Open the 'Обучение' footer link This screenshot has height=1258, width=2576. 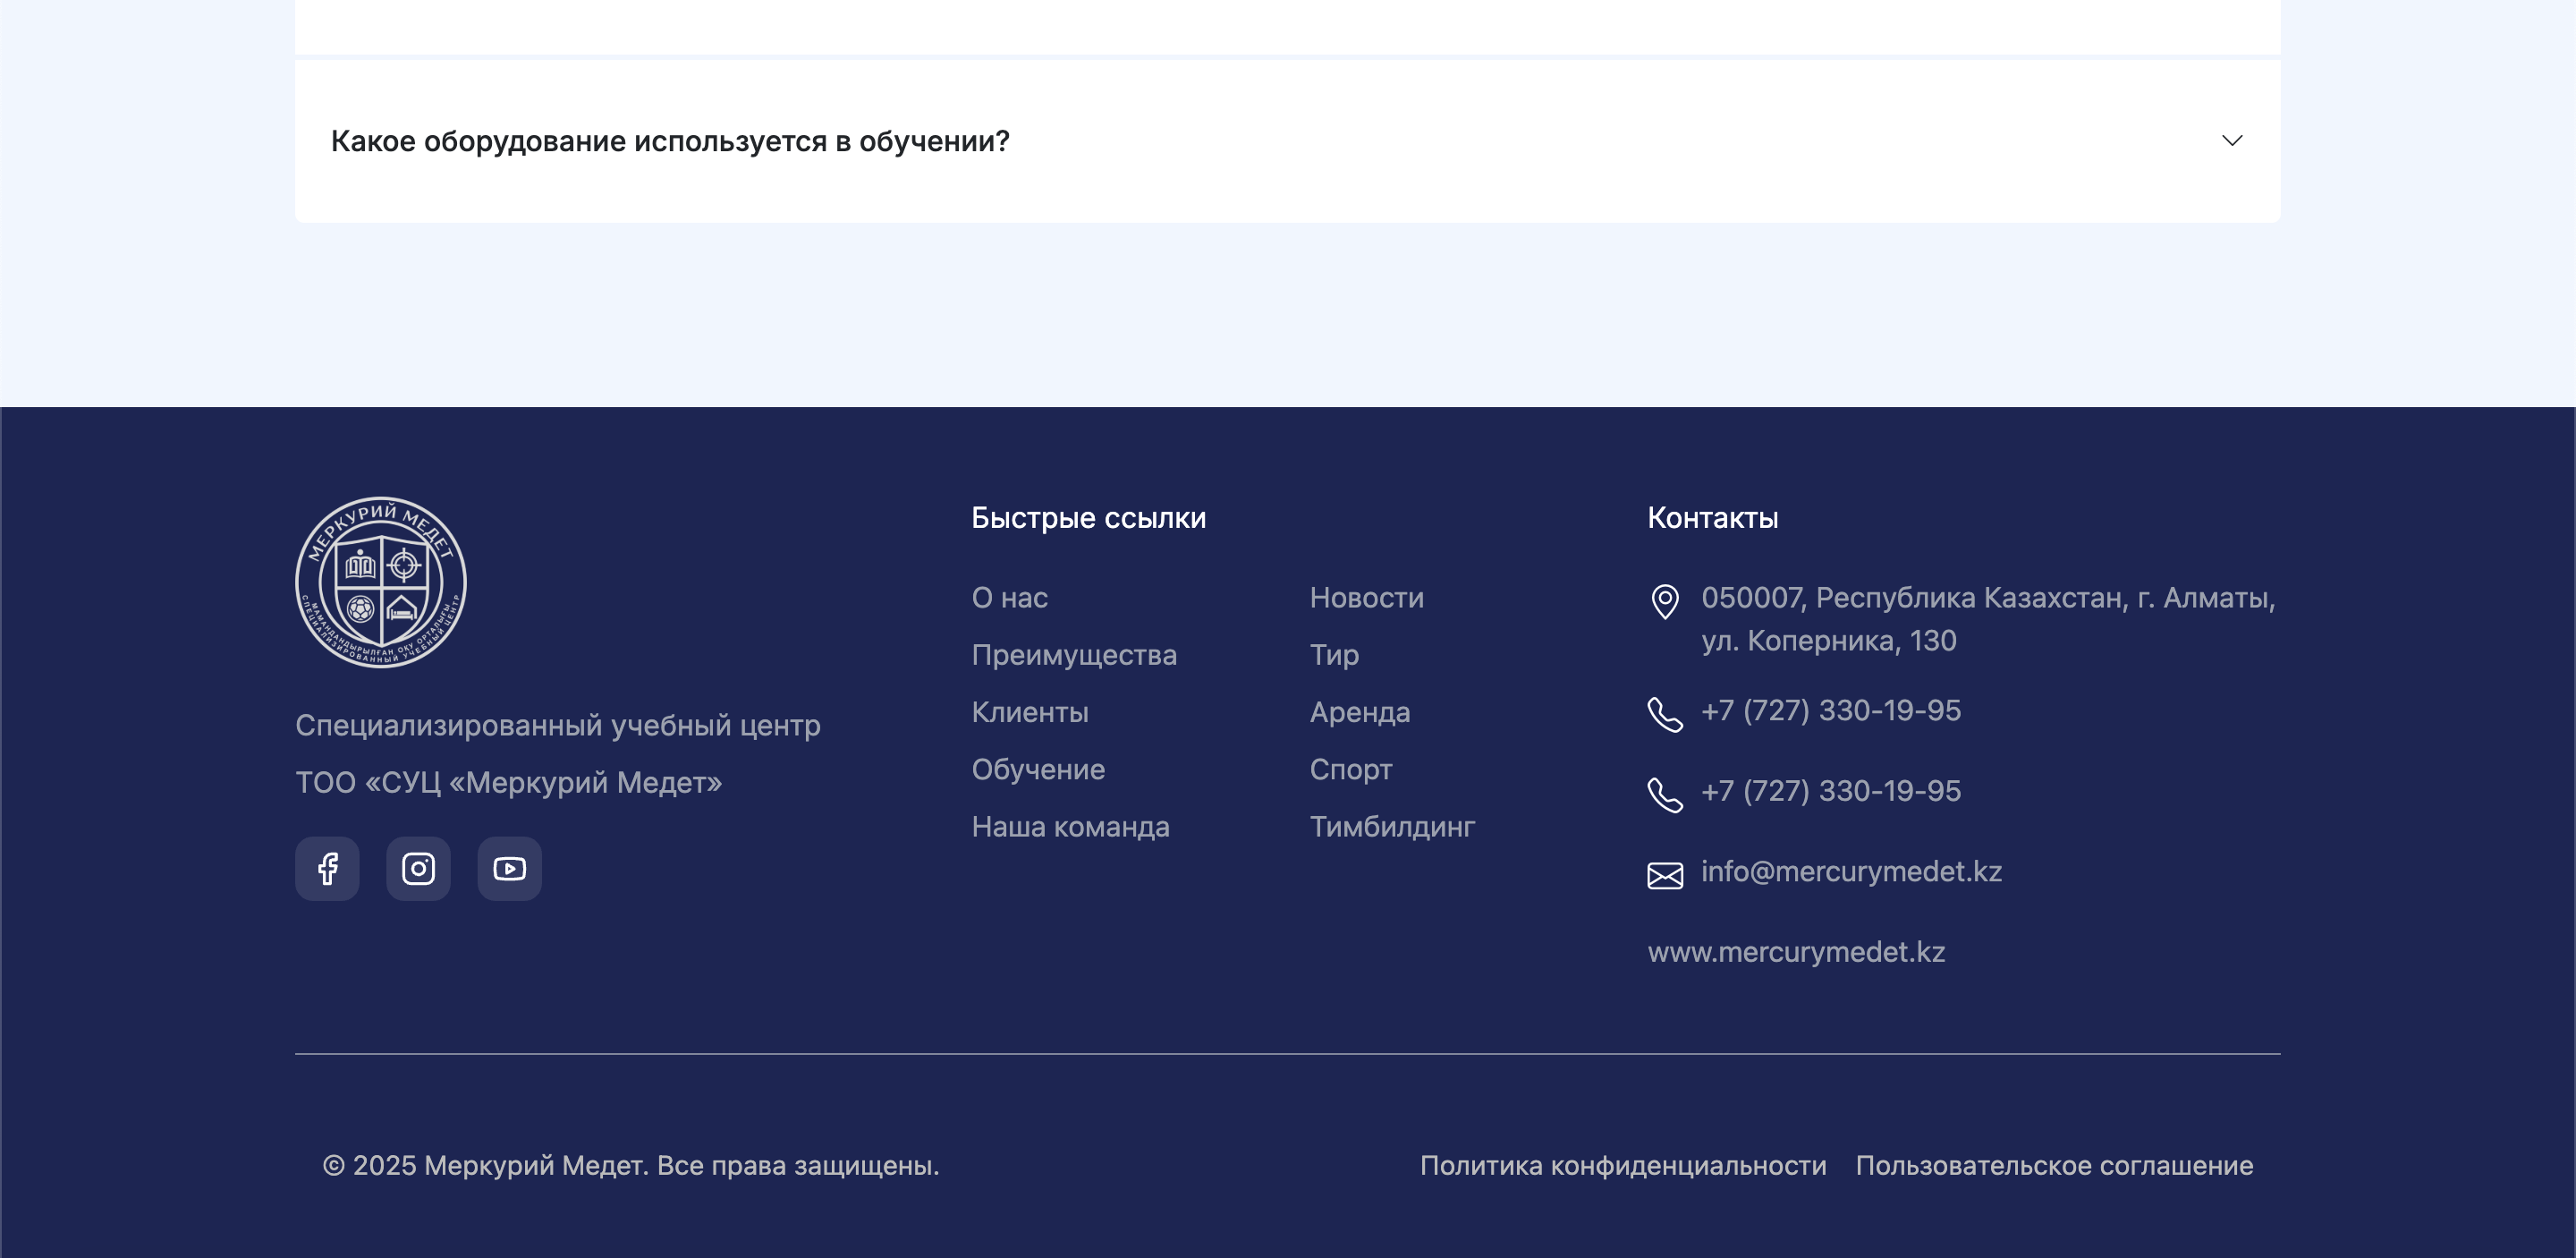point(1038,769)
